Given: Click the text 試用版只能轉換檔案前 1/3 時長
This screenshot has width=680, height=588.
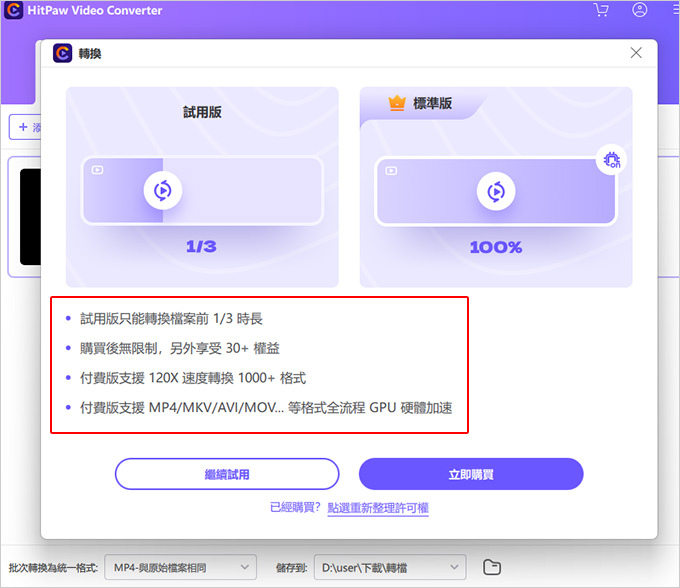Looking at the screenshot, I should pos(171,319).
